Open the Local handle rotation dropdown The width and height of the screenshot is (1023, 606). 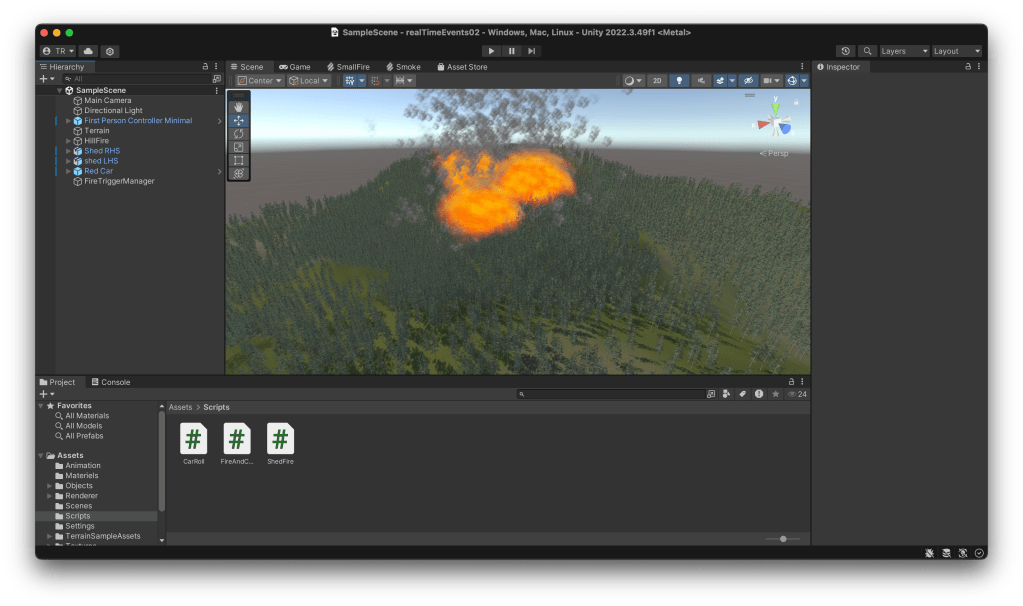click(309, 81)
